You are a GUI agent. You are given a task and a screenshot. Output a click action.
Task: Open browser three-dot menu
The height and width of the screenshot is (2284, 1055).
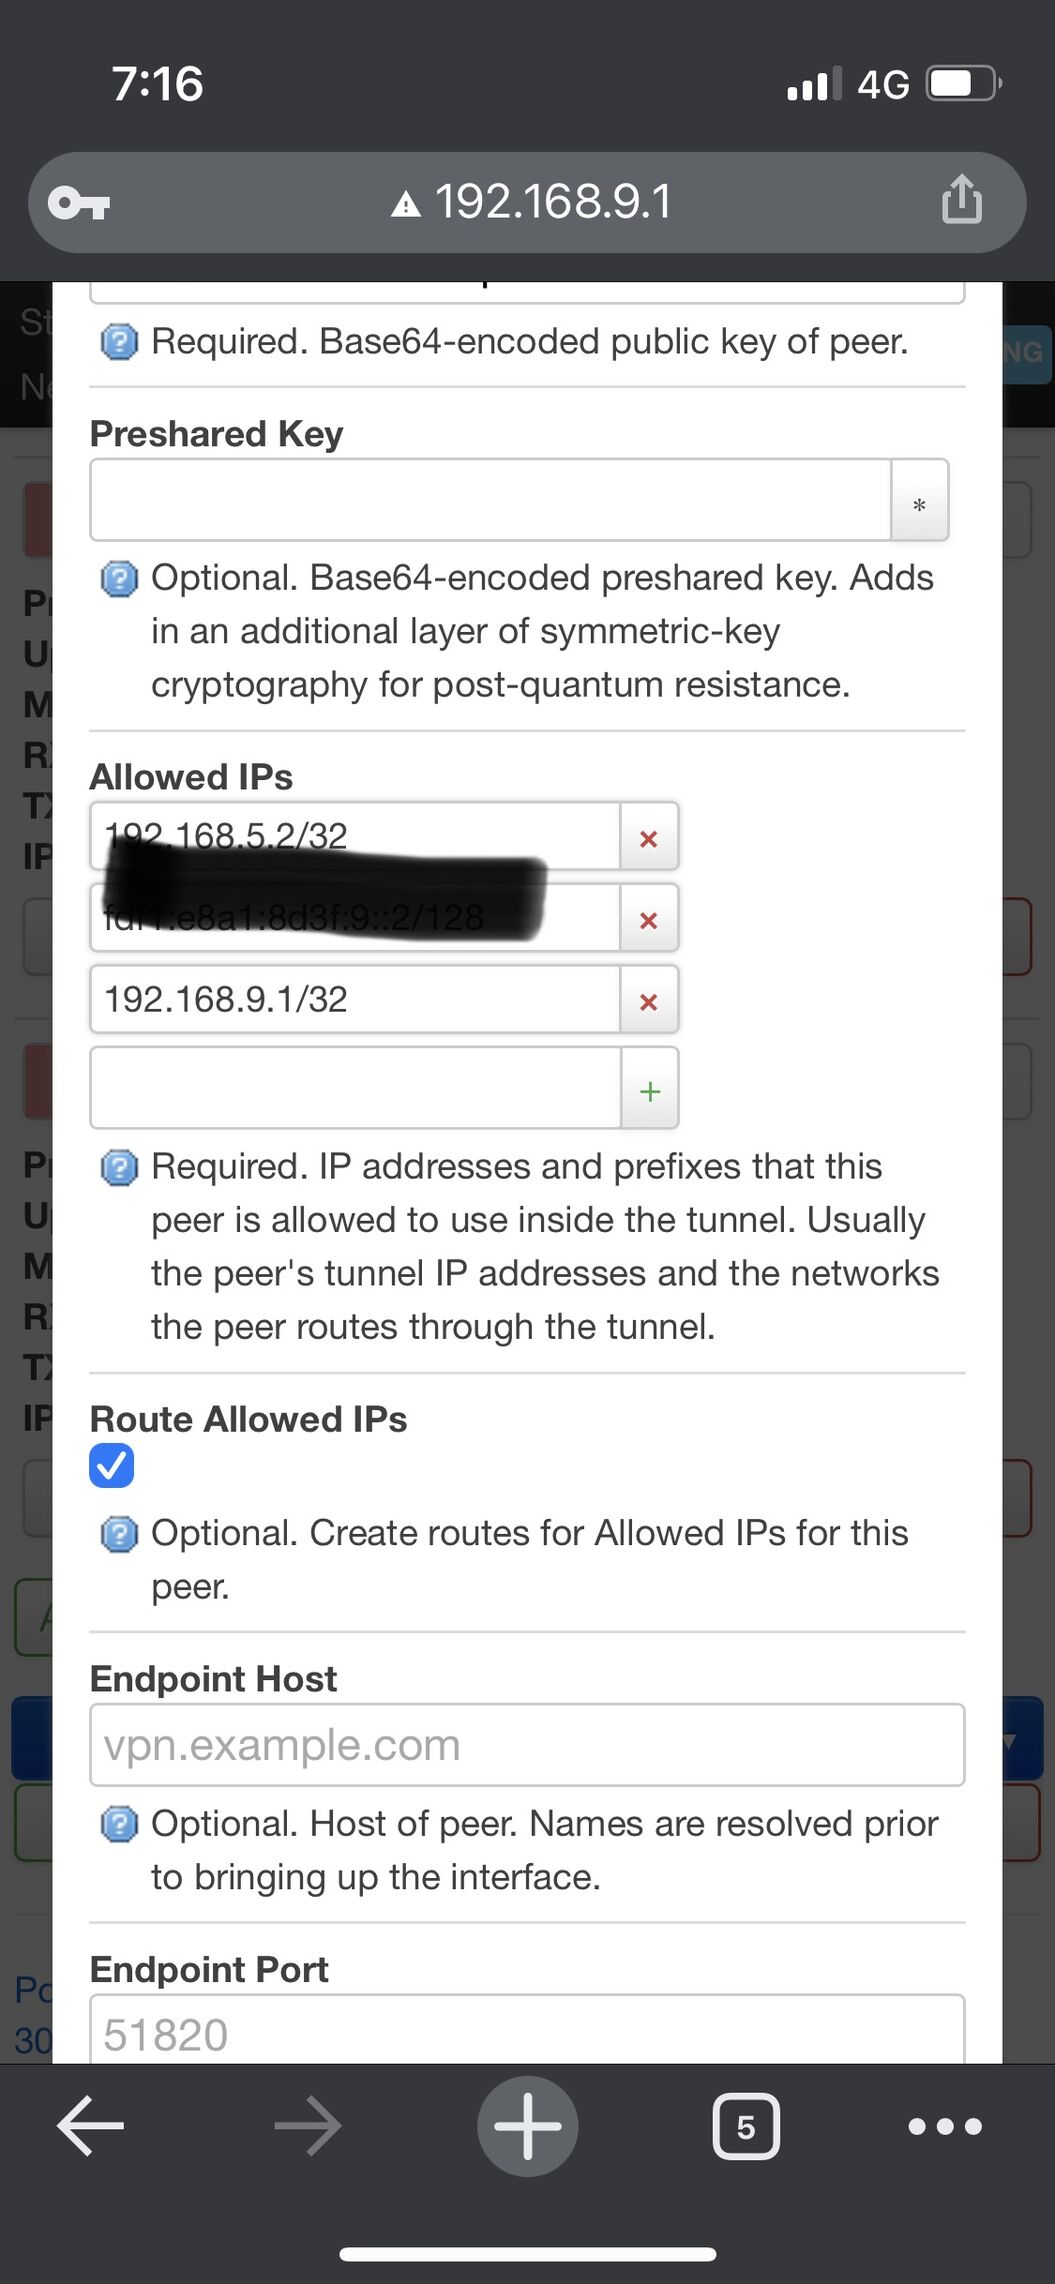click(945, 2126)
